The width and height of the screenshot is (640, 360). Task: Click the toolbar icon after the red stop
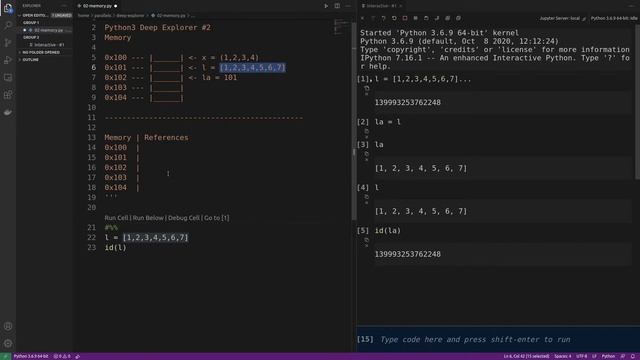(416, 18)
